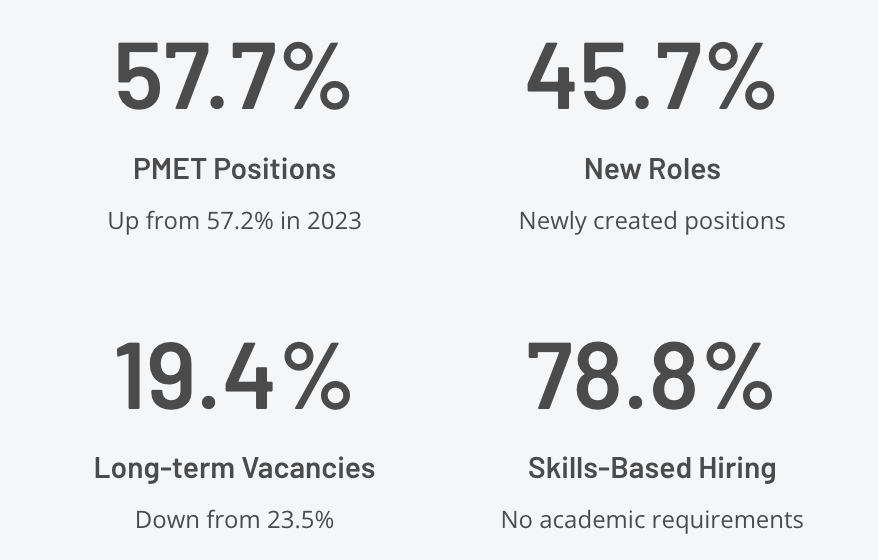Image resolution: width=878 pixels, height=560 pixels.
Task: Click the 19.4% statistic figure
Action: point(233,375)
